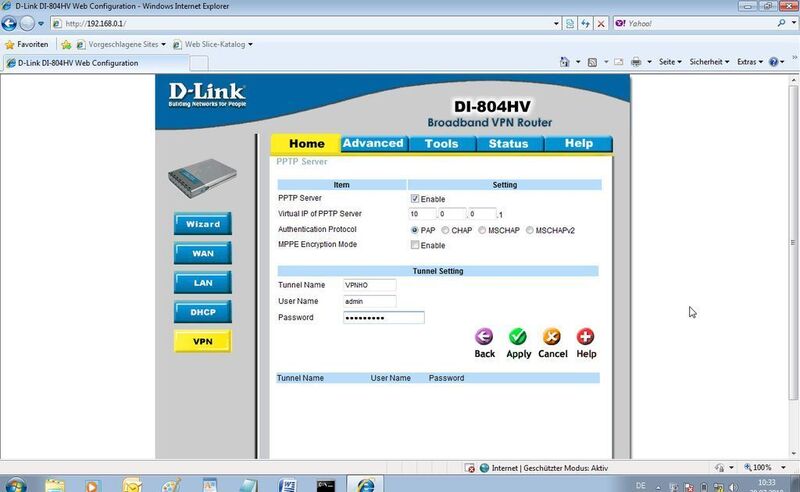The image size is (800, 492).
Task: Open the Sicherheit menu dropdown
Action: coord(709,62)
